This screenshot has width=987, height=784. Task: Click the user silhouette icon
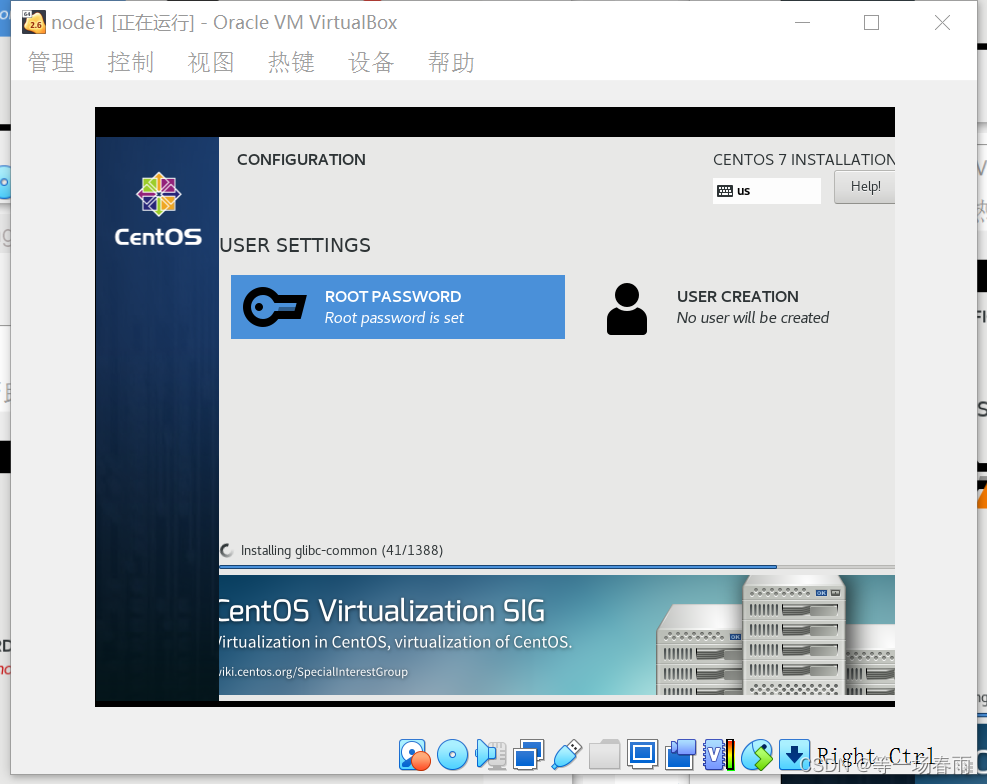pyautogui.click(x=626, y=309)
